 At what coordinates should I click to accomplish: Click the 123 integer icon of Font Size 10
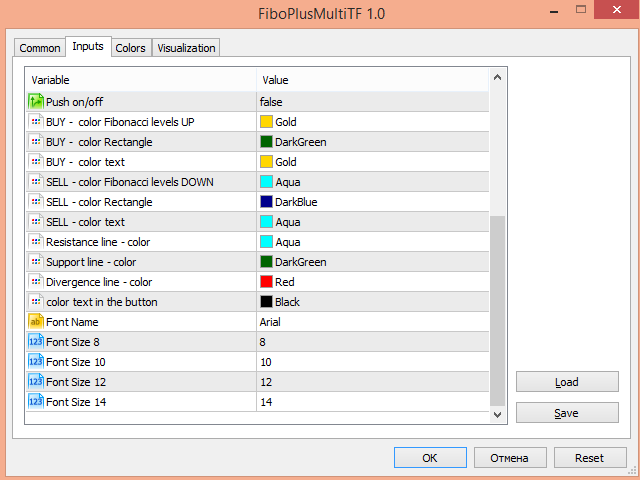36,362
